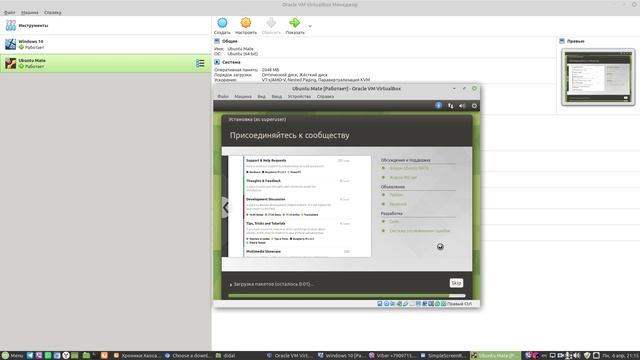The image size is (640, 360).
Task: Click the first hard-disk icon in VM status bar
Action: click(380, 304)
